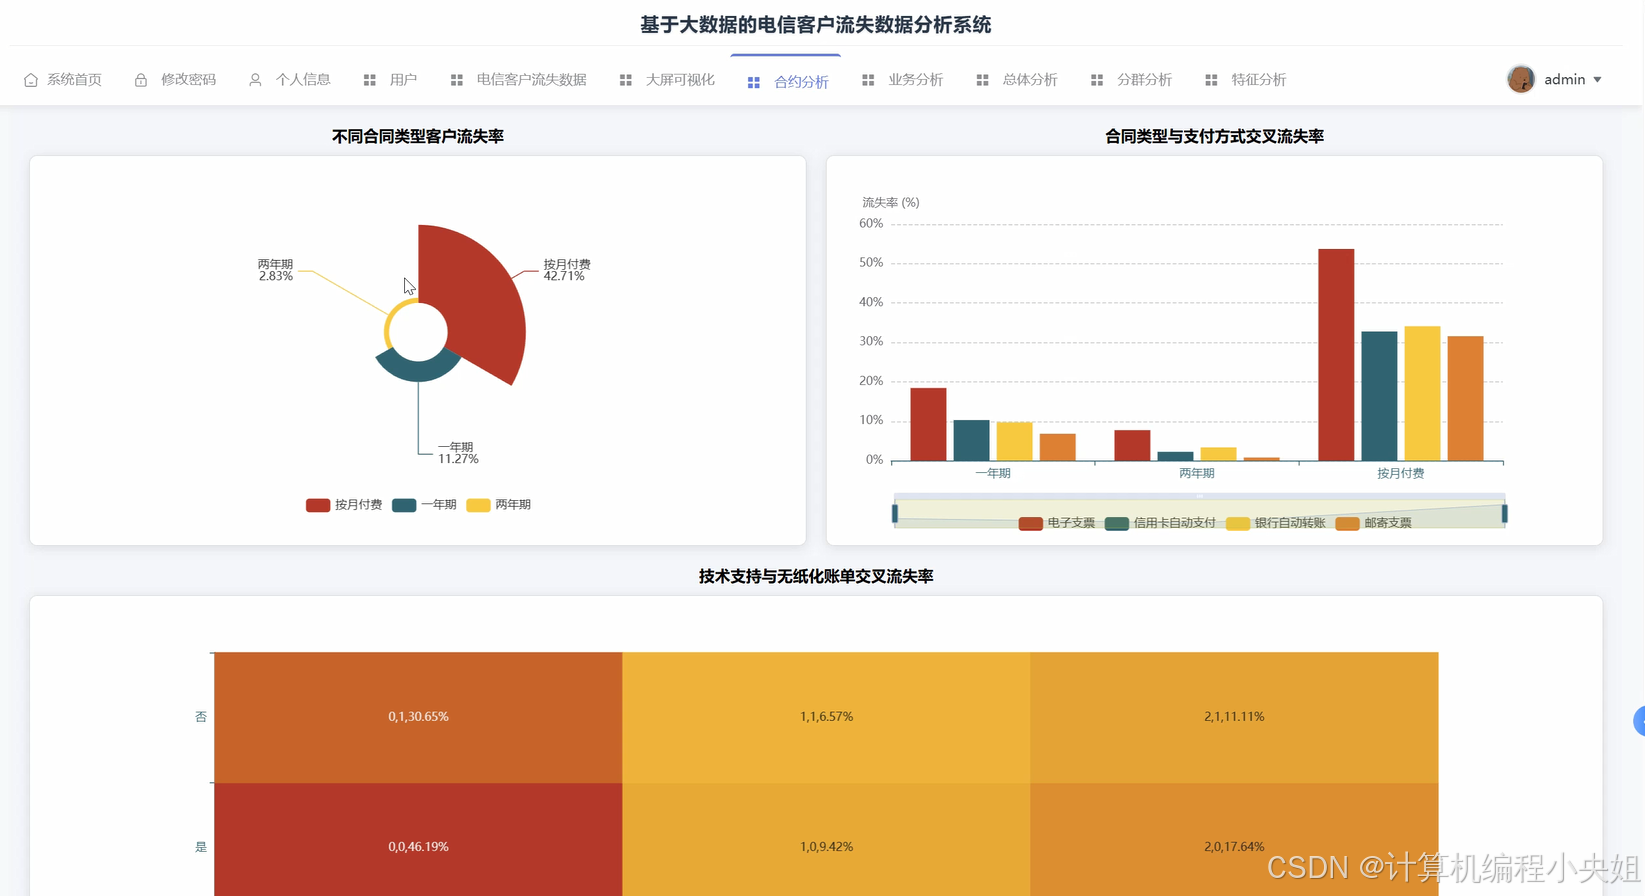The width and height of the screenshot is (1645, 896).
Task: Click heatmap cell 2,0,17.64%
Action: point(1234,840)
